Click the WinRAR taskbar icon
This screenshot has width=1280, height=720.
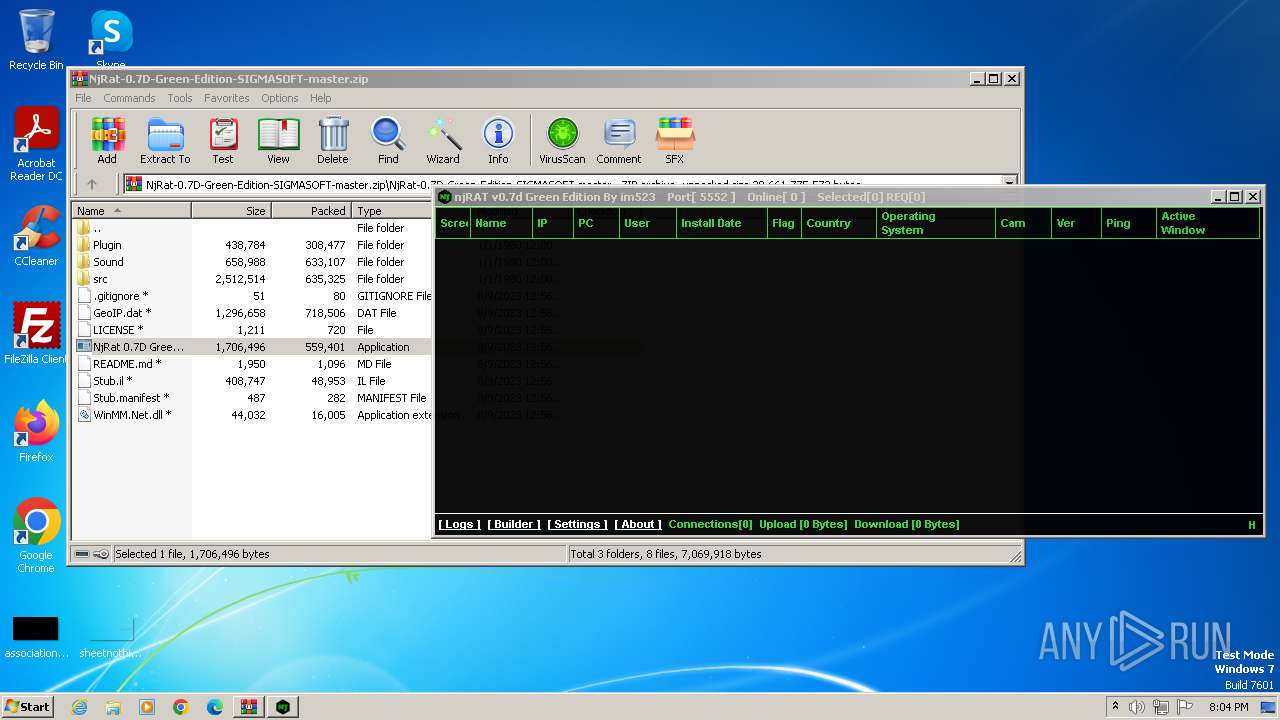pyautogui.click(x=248, y=707)
